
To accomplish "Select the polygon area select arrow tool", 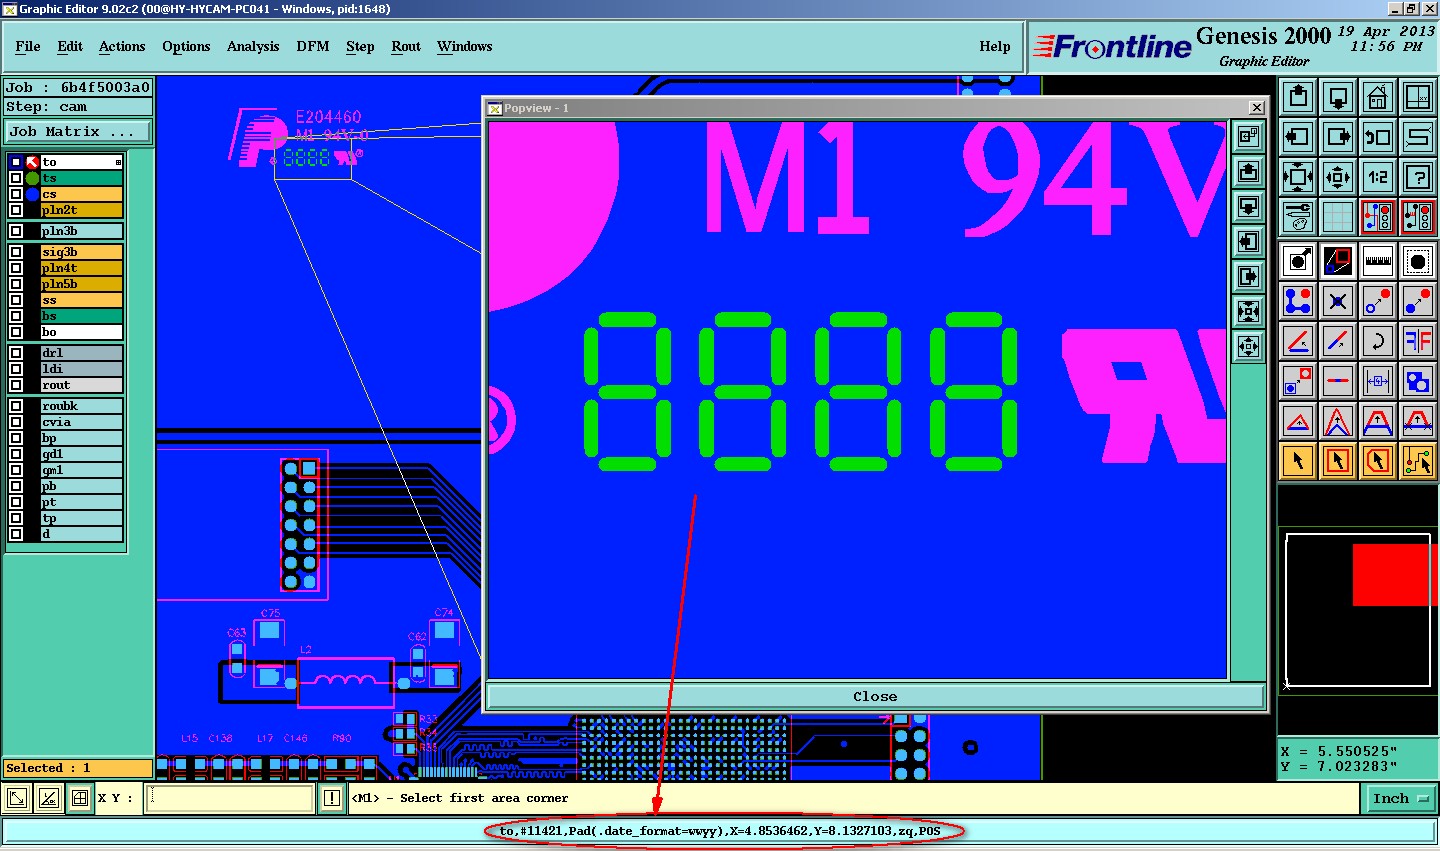I will pyautogui.click(x=1378, y=461).
